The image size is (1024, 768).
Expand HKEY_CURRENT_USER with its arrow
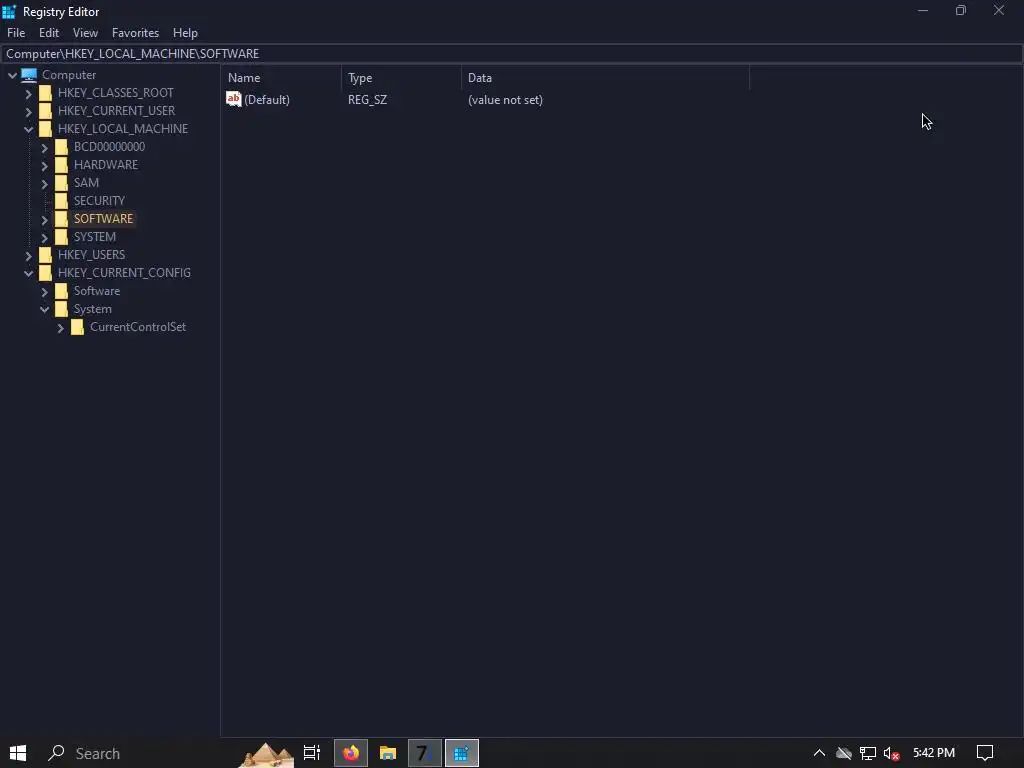pos(29,112)
